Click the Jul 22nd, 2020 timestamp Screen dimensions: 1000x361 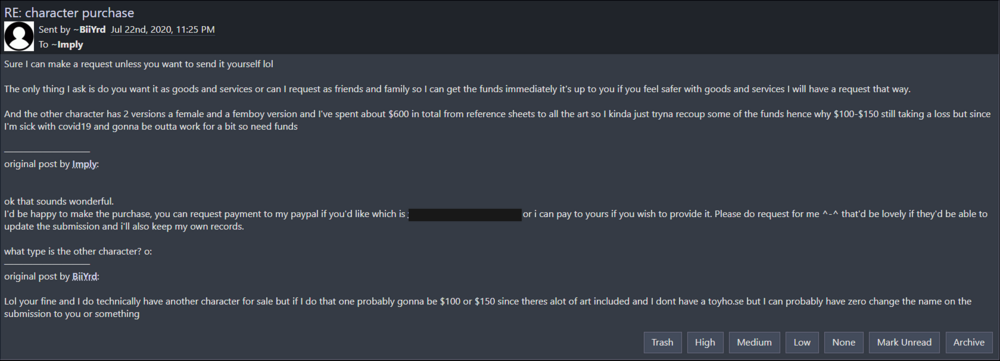coord(163,29)
